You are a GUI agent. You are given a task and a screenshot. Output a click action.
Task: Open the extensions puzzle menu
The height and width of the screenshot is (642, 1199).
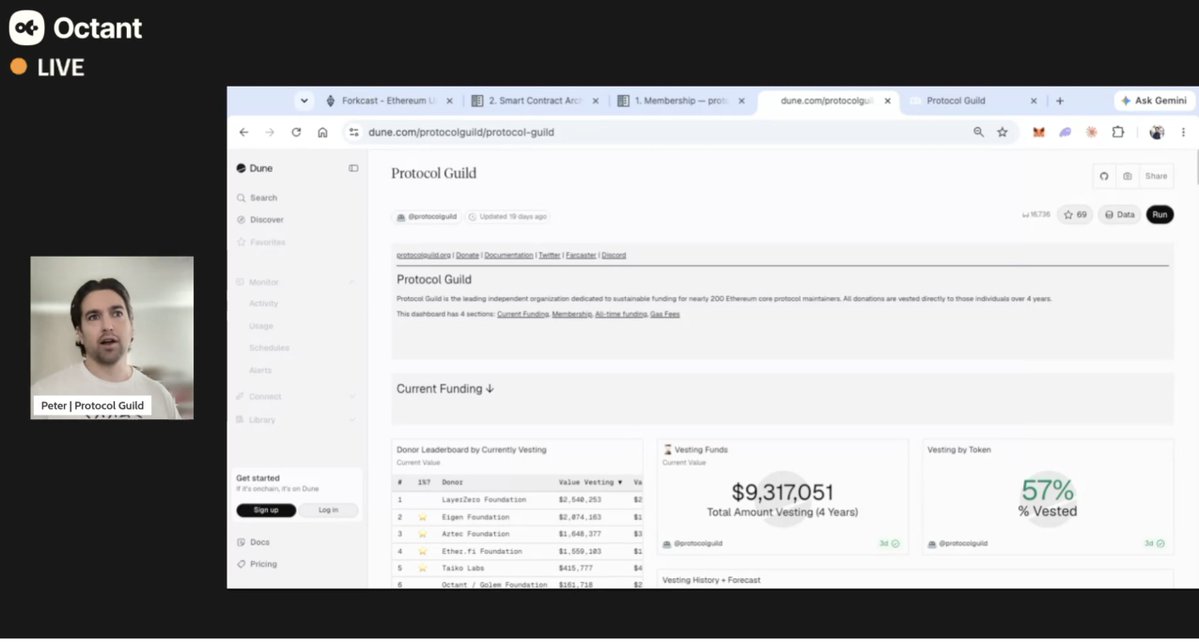pyautogui.click(x=1118, y=132)
